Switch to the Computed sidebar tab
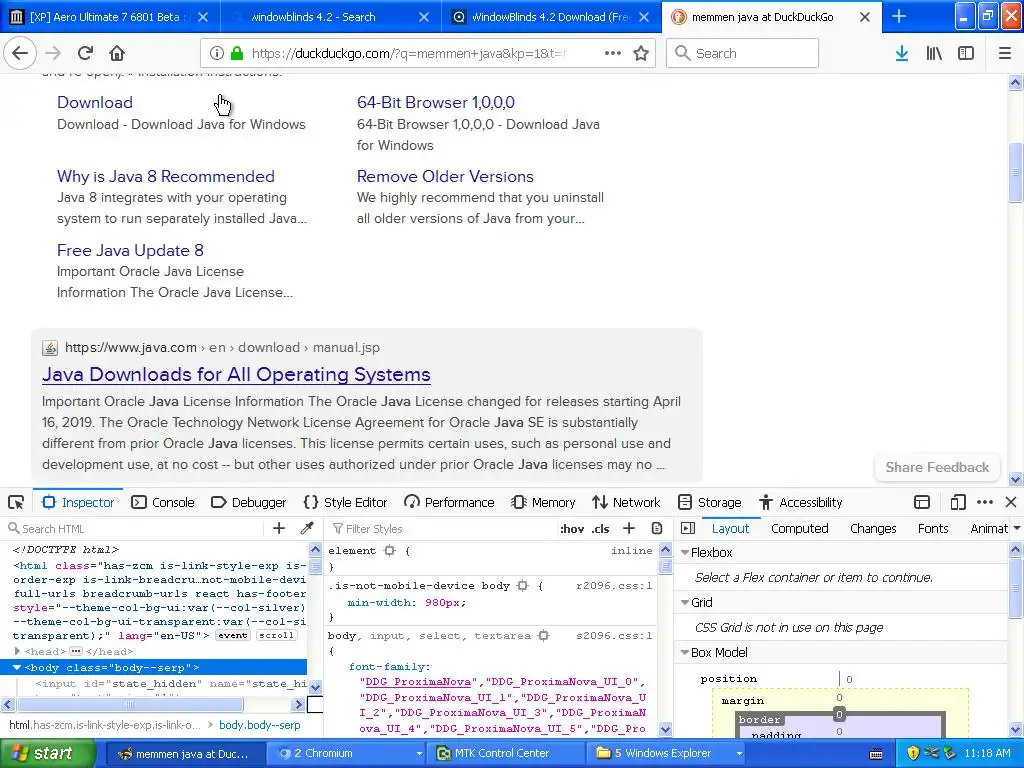1024x768 pixels. [x=799, y=528]
